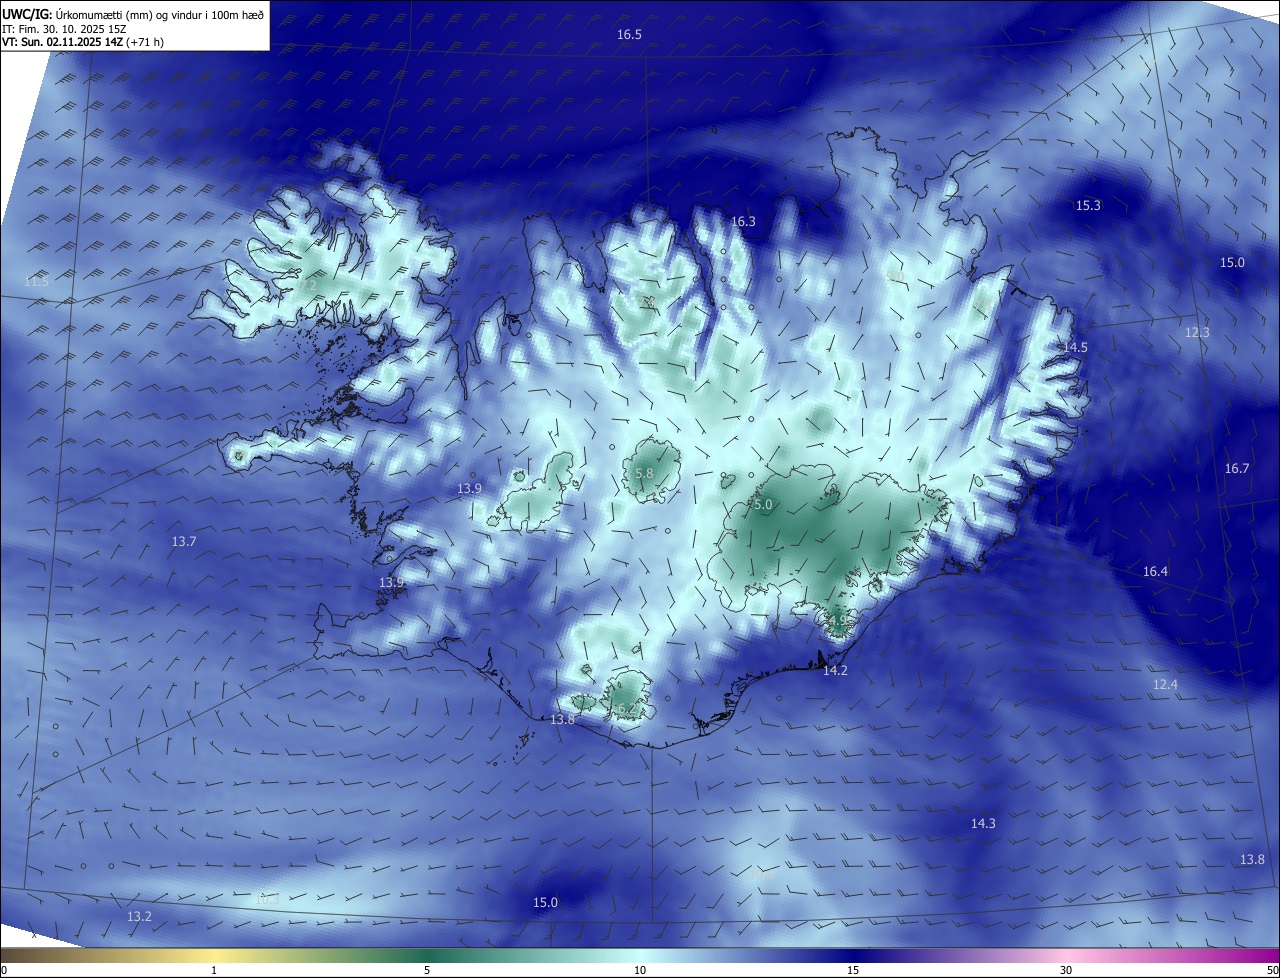The image size is (1280, 978).
Task: Click the 13.8 value on the south coast
Action: click(x=563, y=719)
